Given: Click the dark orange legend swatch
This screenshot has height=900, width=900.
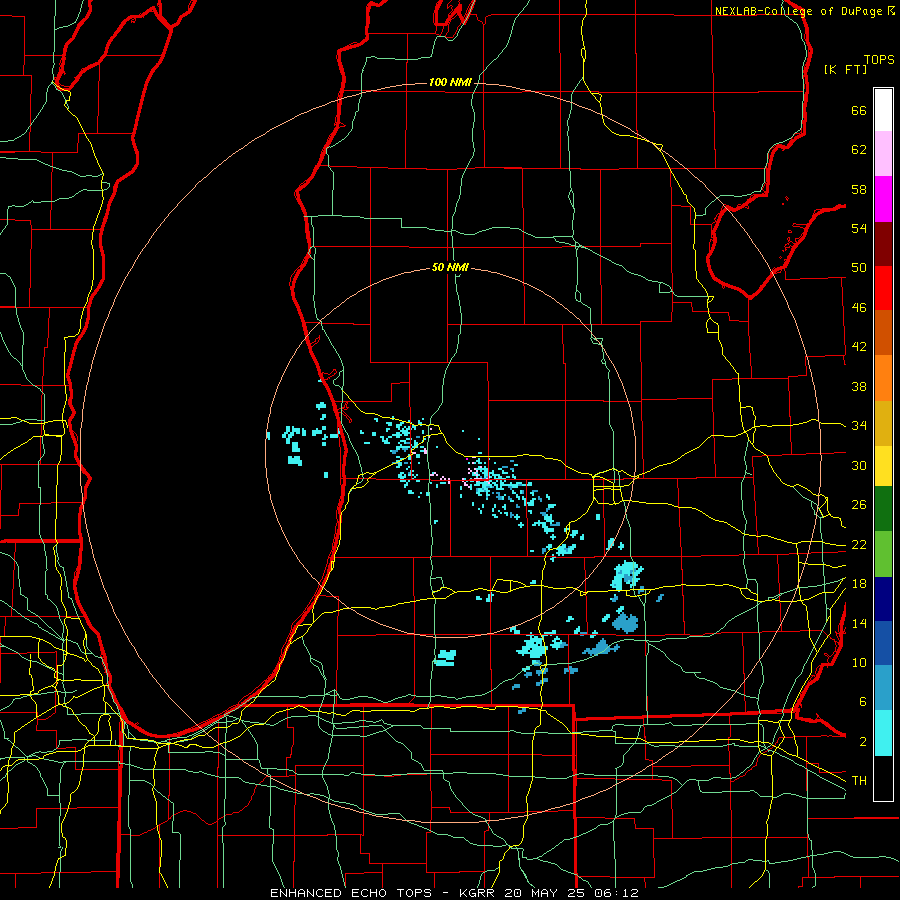Looking at the screenshot, I should point(883,332).
